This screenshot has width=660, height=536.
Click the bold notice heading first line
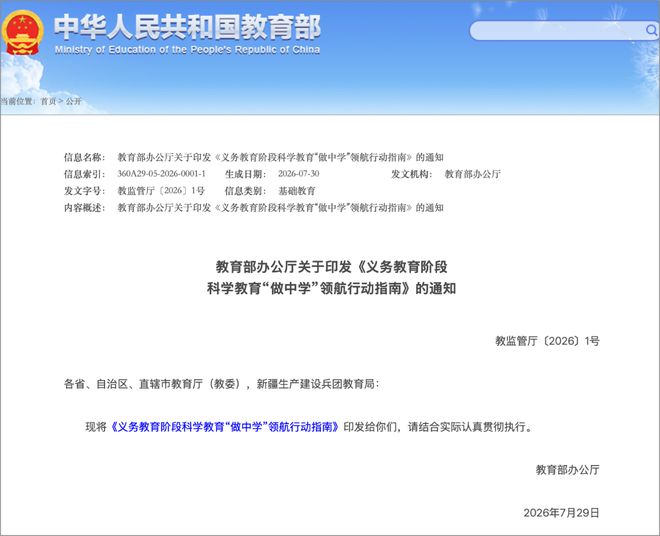click(331, 267)
